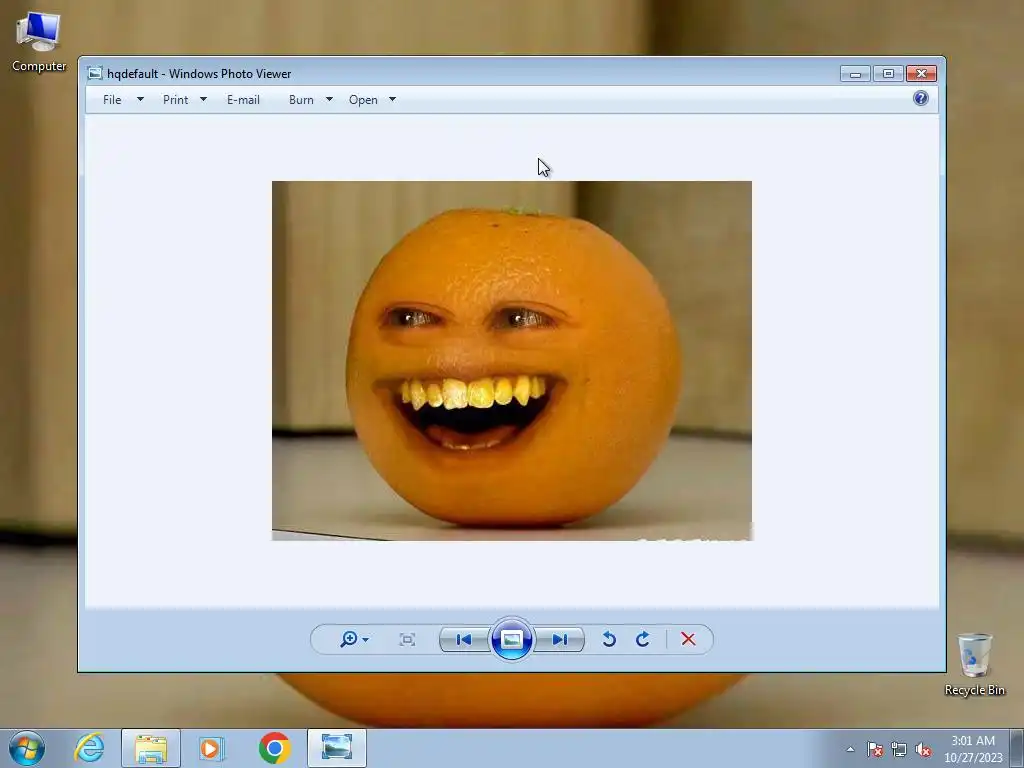This screenshot has width=1024, height=768.
Task: Click the E-mail button
Action: tap(243, 100)
